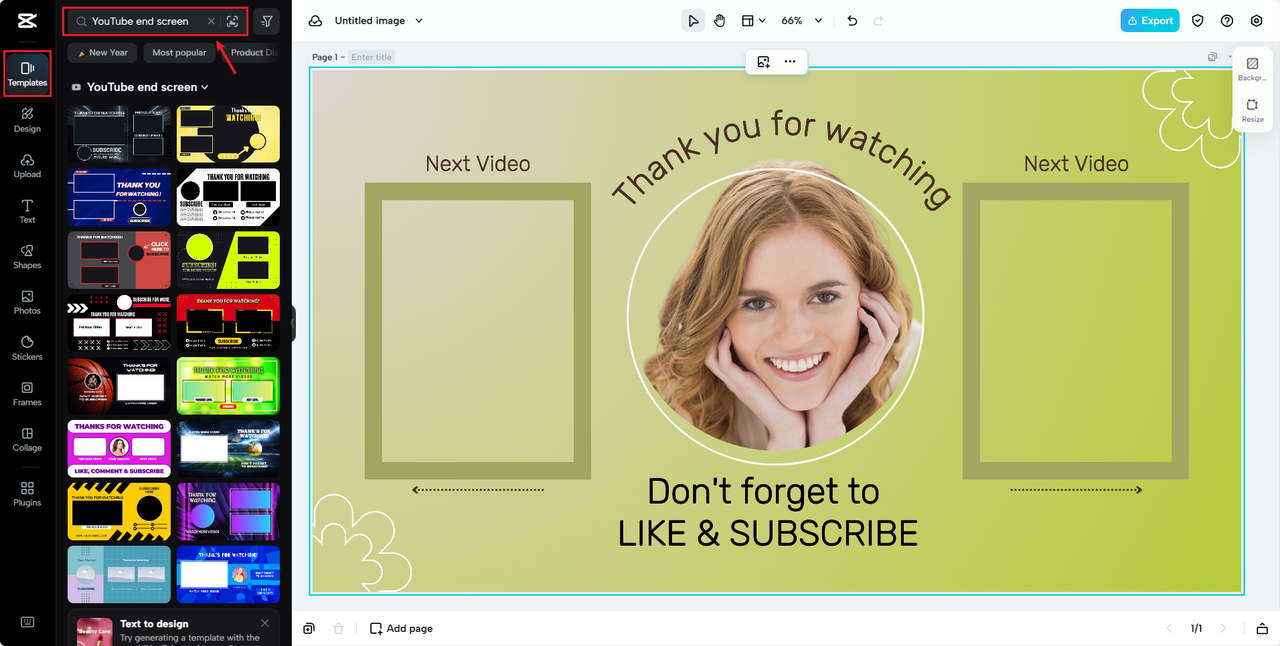Viewport: 1280px width, 646px height.
Task: Open the Plugins panel
Action: pyautogui.click(x=27, y=493)
